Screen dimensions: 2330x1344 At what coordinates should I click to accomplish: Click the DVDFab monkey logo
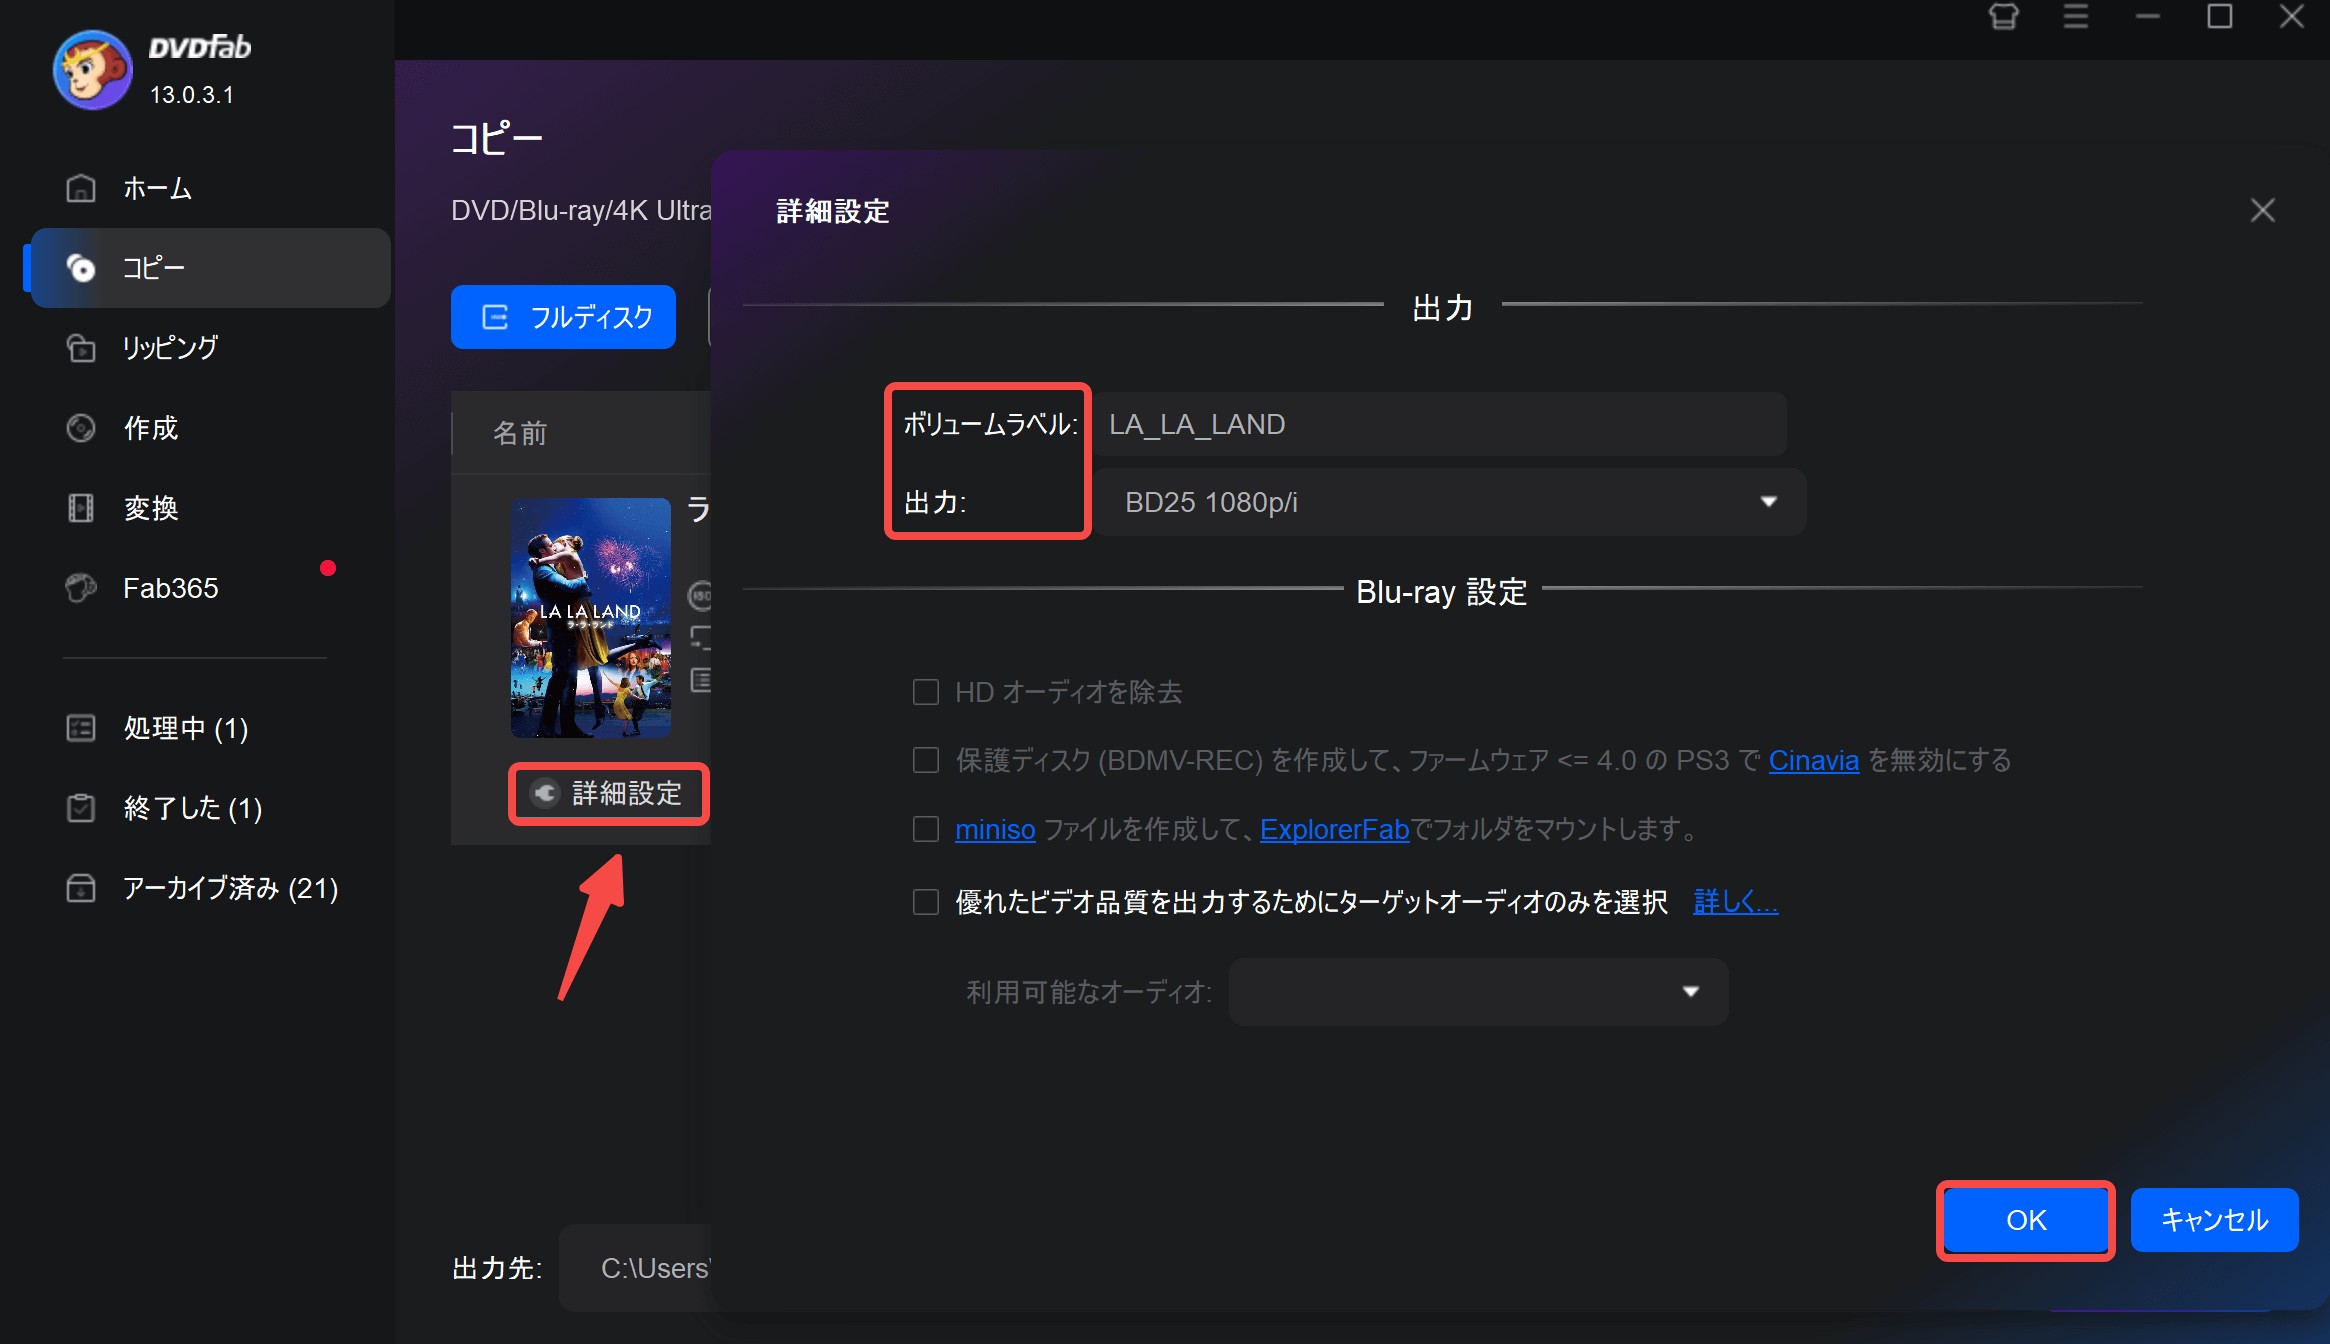tap(92, 69)
